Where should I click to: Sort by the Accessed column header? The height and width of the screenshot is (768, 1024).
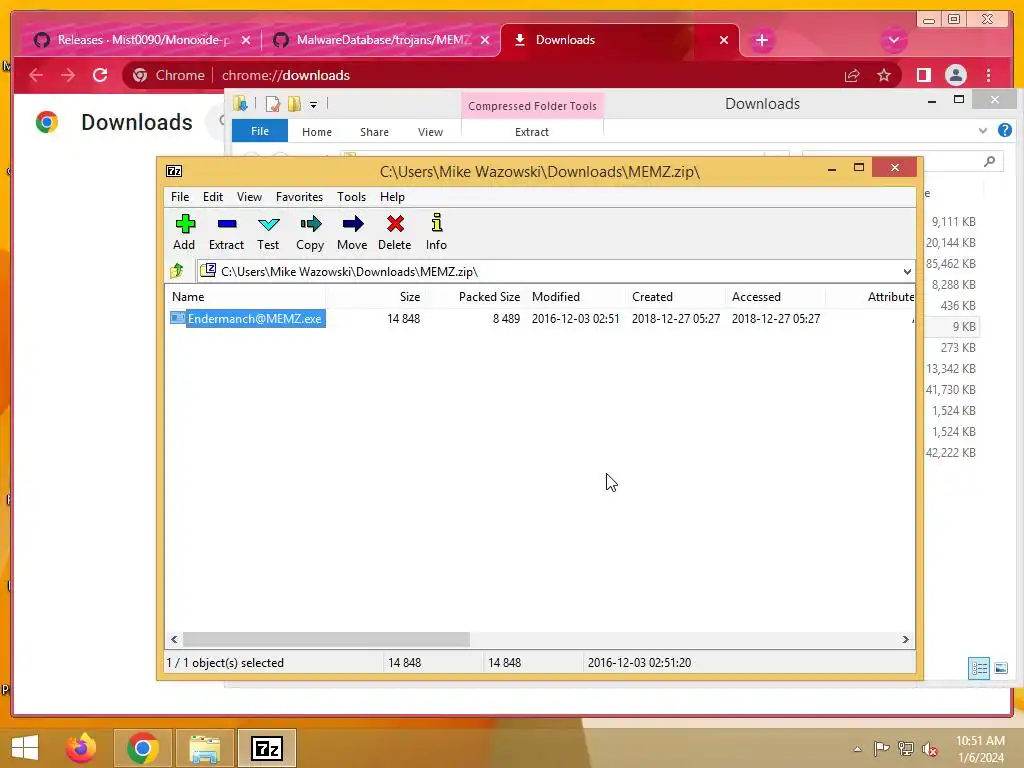tap(776, 296)
